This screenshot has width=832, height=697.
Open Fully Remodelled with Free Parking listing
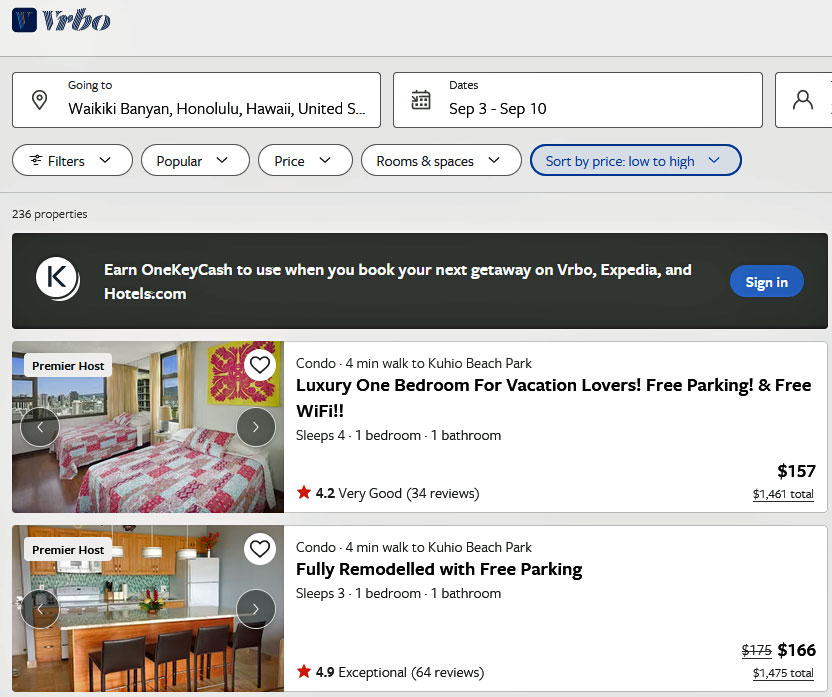point(439,570)
